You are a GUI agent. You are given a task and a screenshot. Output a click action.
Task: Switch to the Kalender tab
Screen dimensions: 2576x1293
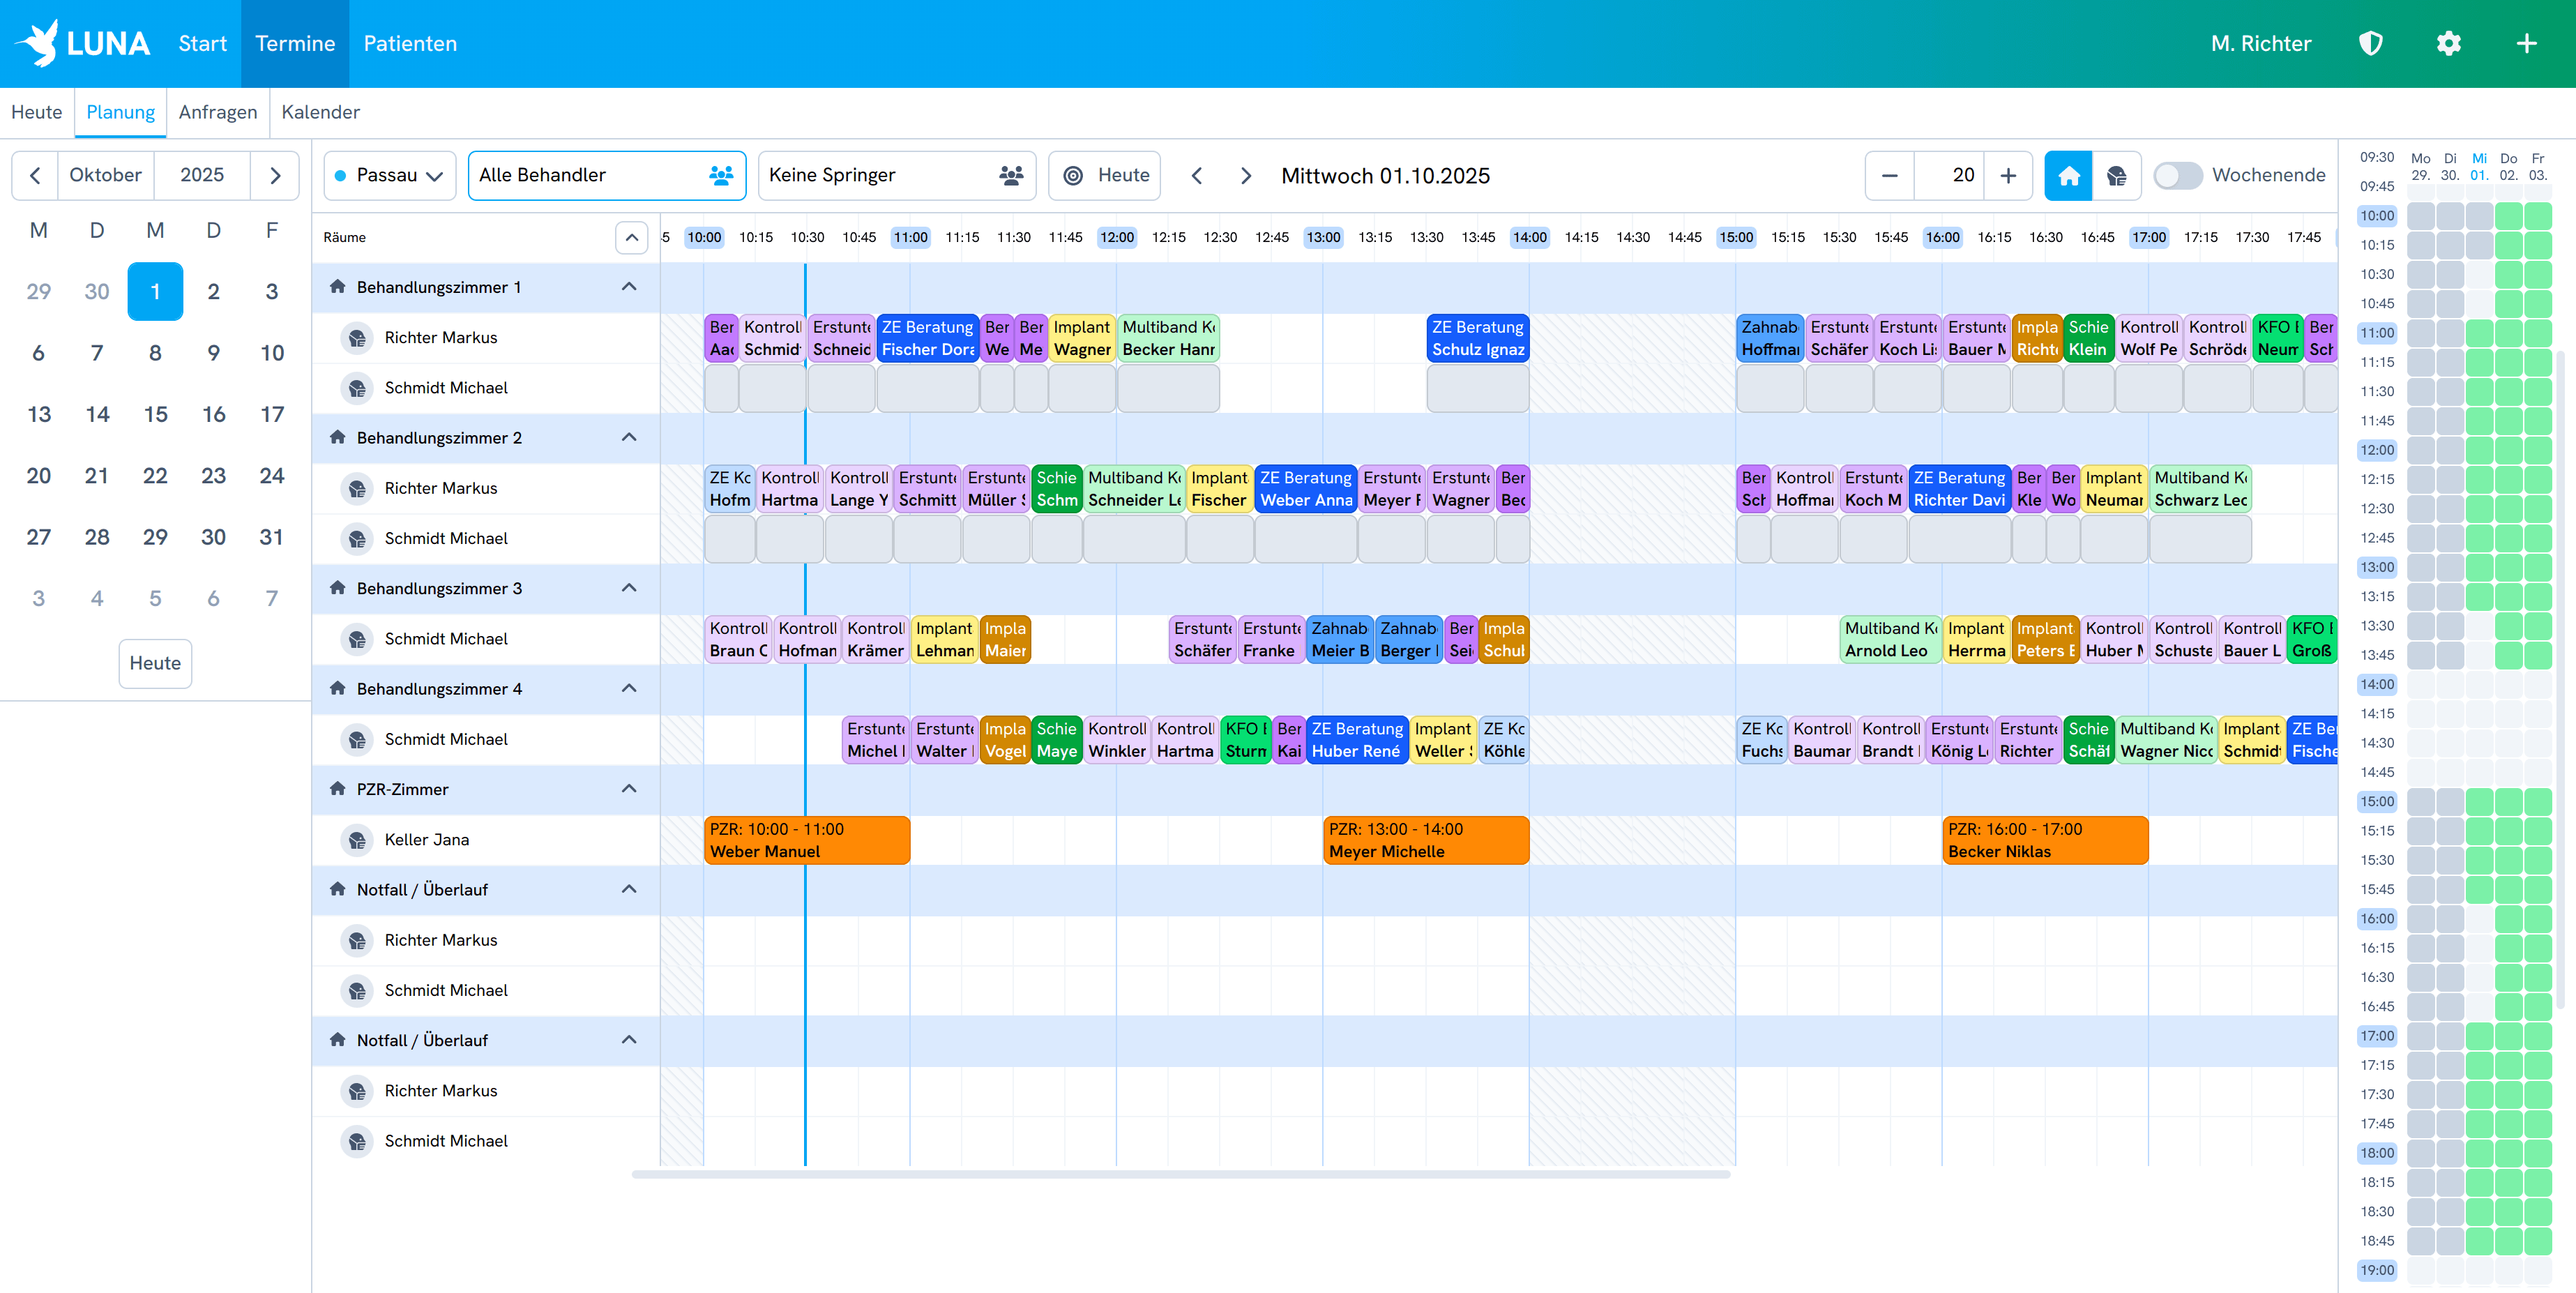pos(321,112)
